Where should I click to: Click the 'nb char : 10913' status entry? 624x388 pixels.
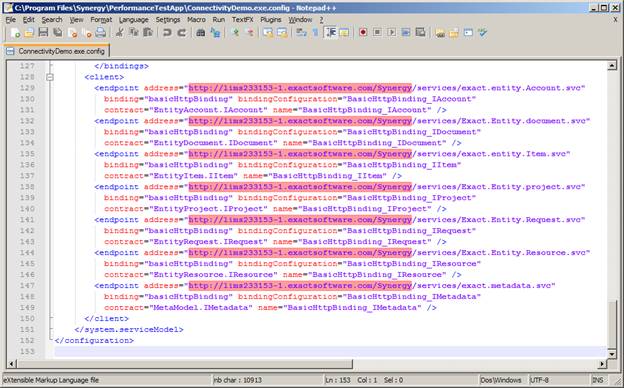[x=238, y=380]
